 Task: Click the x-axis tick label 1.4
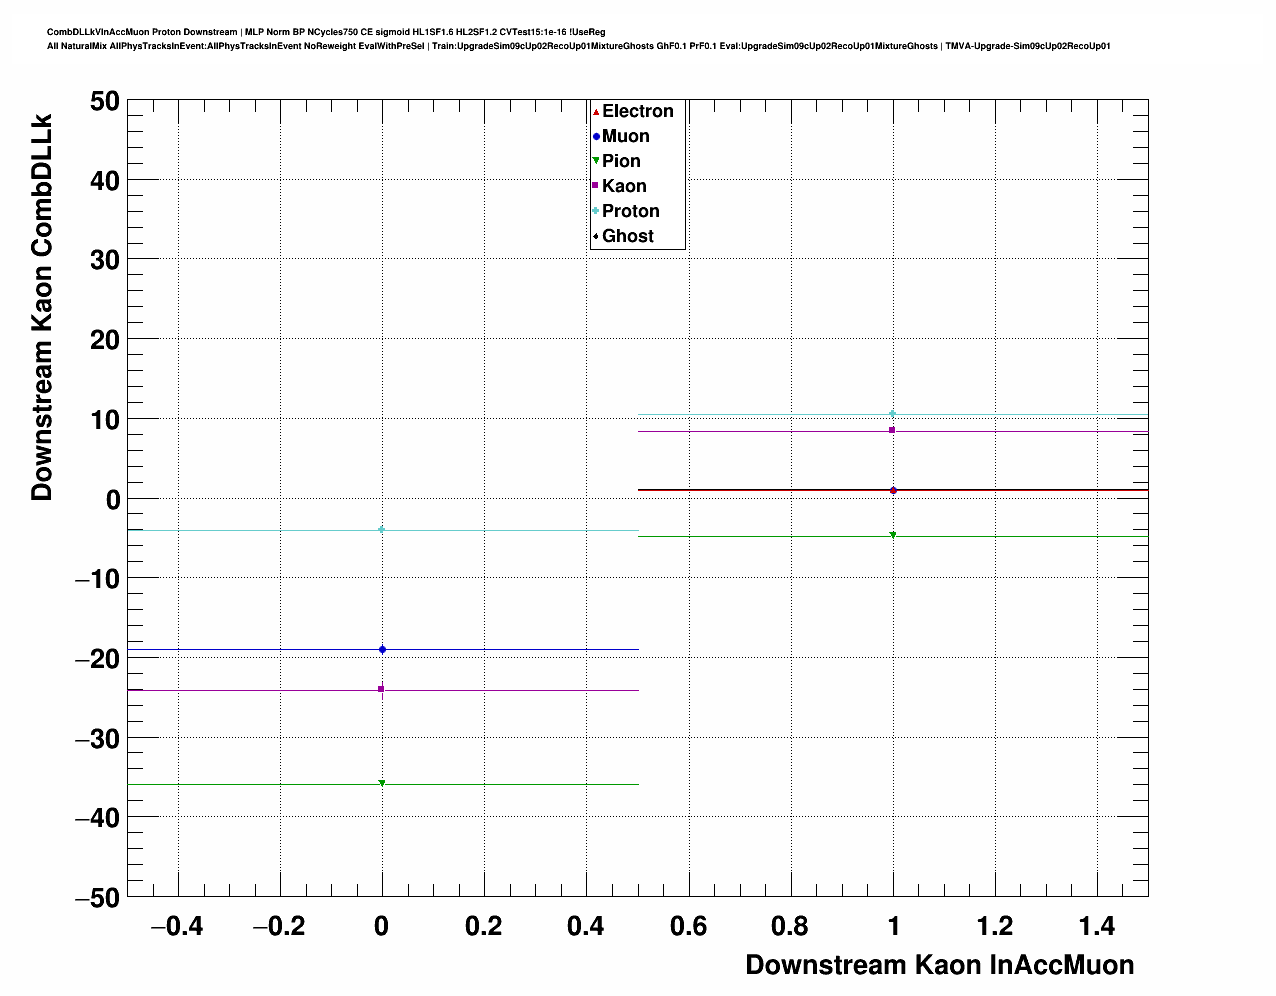pos(1097,927)
